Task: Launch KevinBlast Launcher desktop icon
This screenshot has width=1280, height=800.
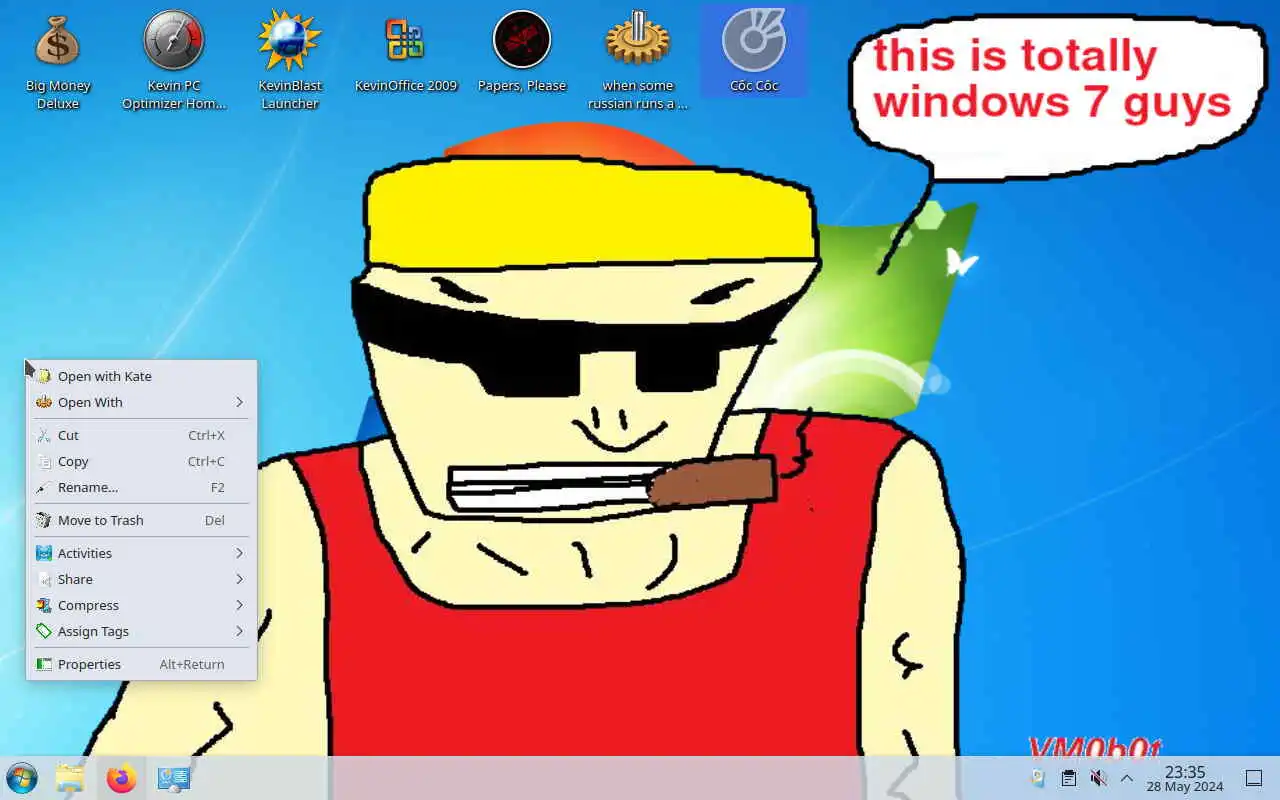Action: tap(290, 60)
